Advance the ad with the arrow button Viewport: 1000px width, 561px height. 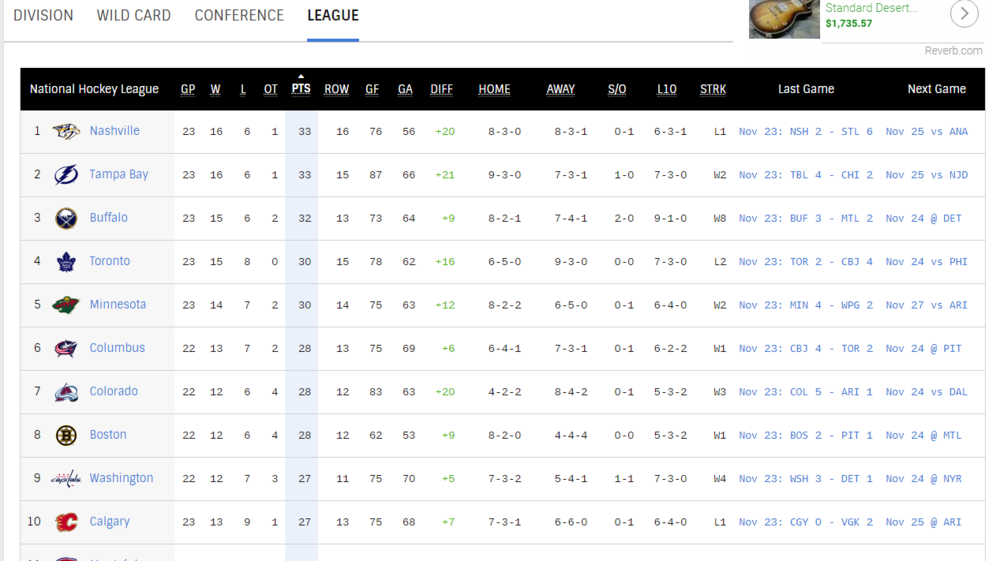click(964, 13)
